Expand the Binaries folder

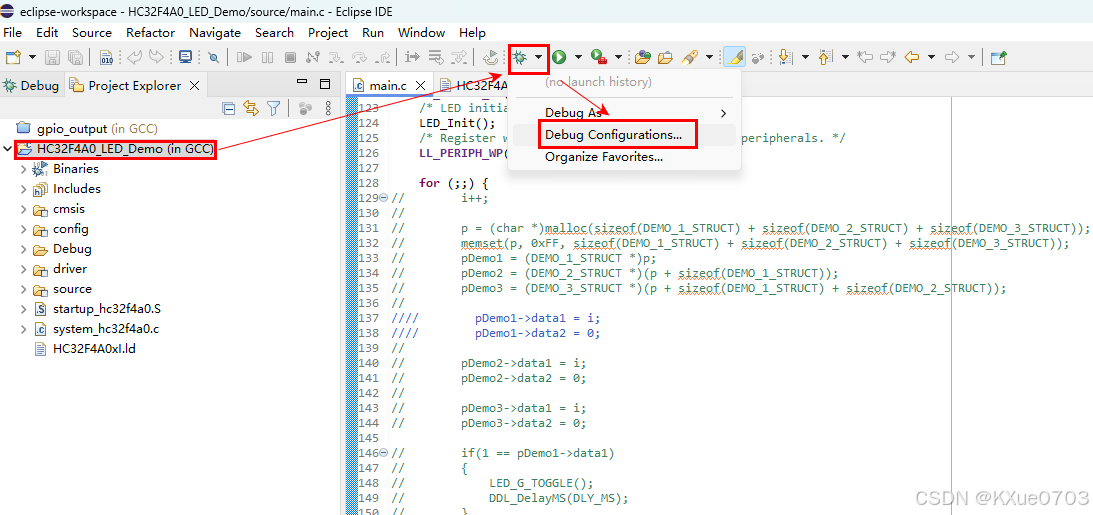(23, 169)
